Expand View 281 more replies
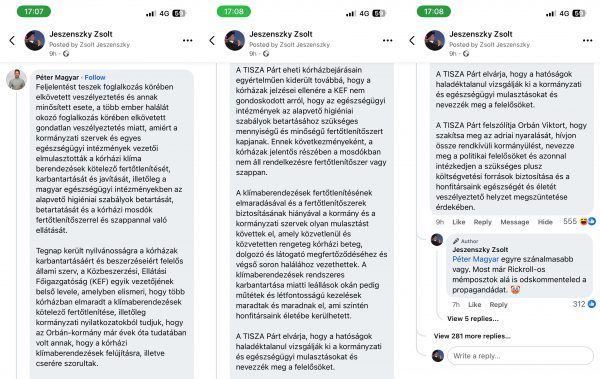Screen dimensions: 600x379 point(472,336)
